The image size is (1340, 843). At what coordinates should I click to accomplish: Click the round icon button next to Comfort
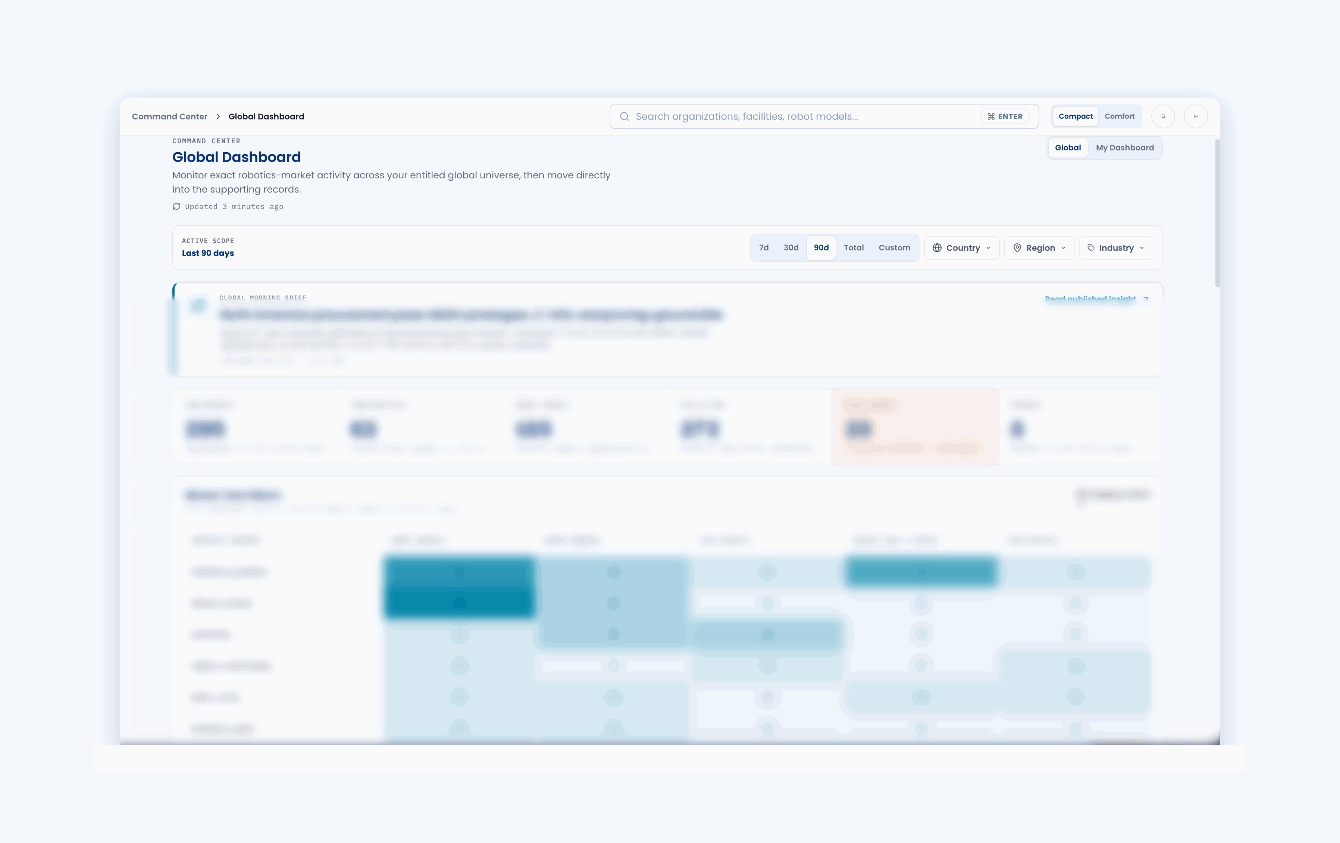(1163, 116)
